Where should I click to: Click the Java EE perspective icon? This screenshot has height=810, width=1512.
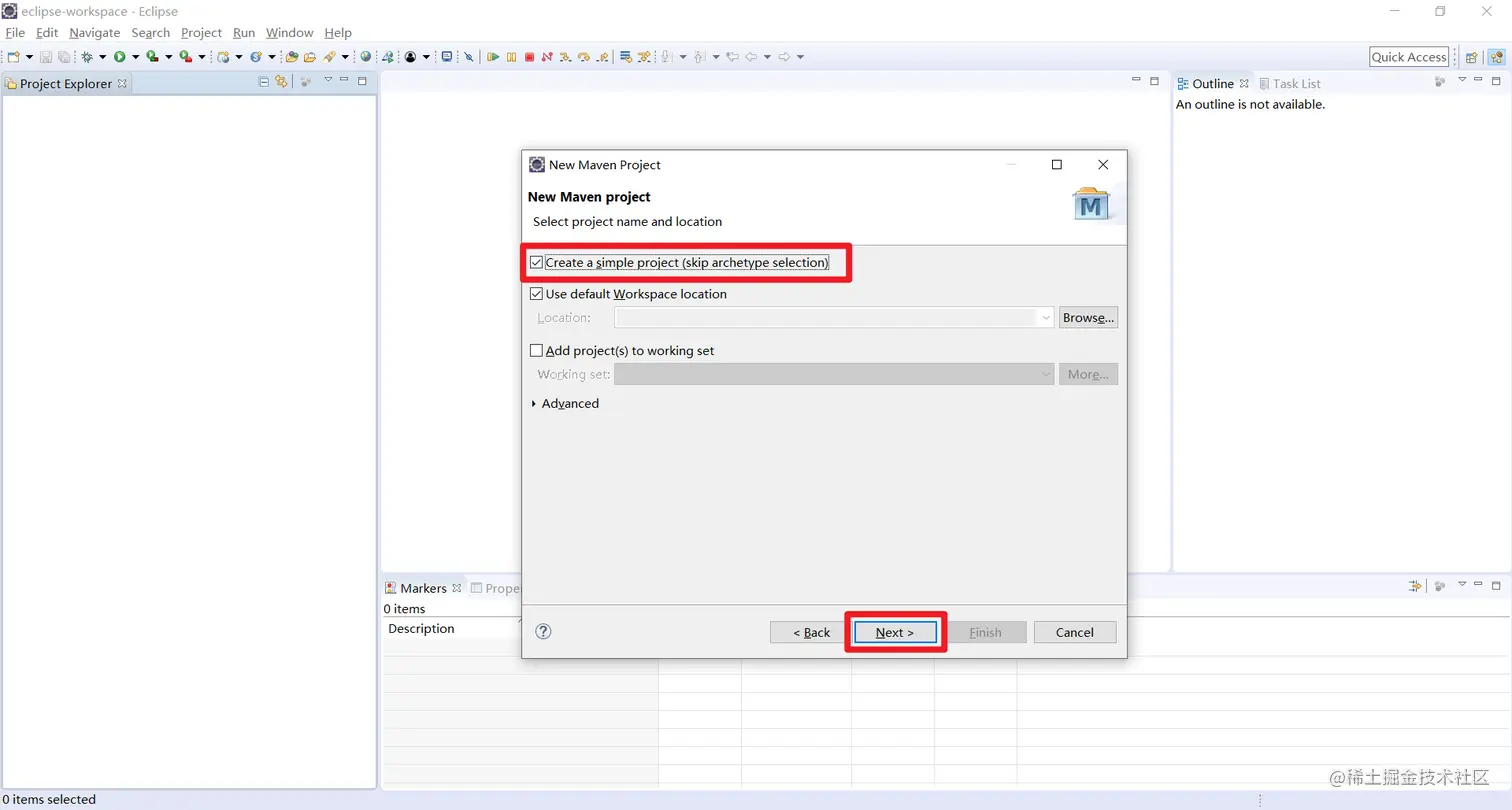[x=1495, y=57]
